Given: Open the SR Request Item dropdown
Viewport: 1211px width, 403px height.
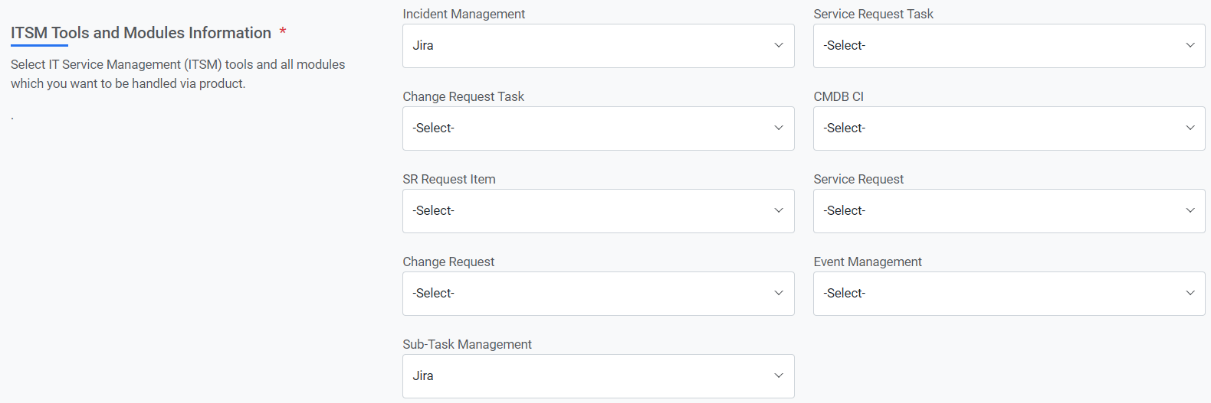Looking at the screenshot, I should pos(598,211).
